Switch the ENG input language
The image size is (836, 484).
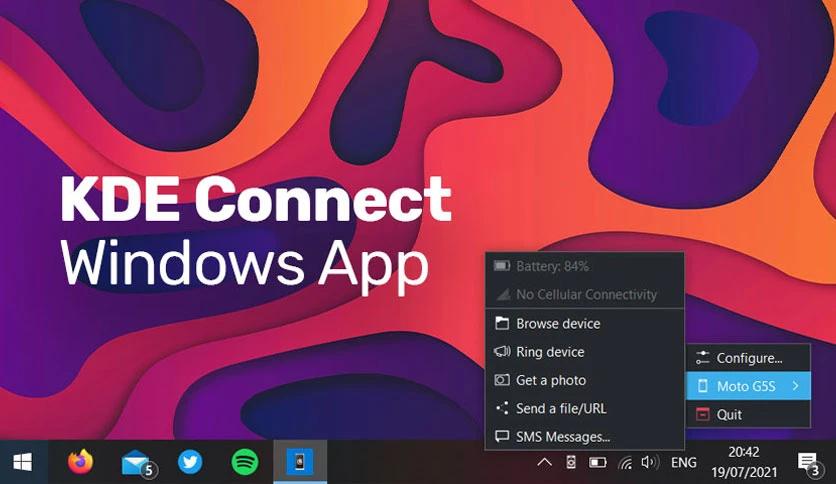tap(684, 463)
